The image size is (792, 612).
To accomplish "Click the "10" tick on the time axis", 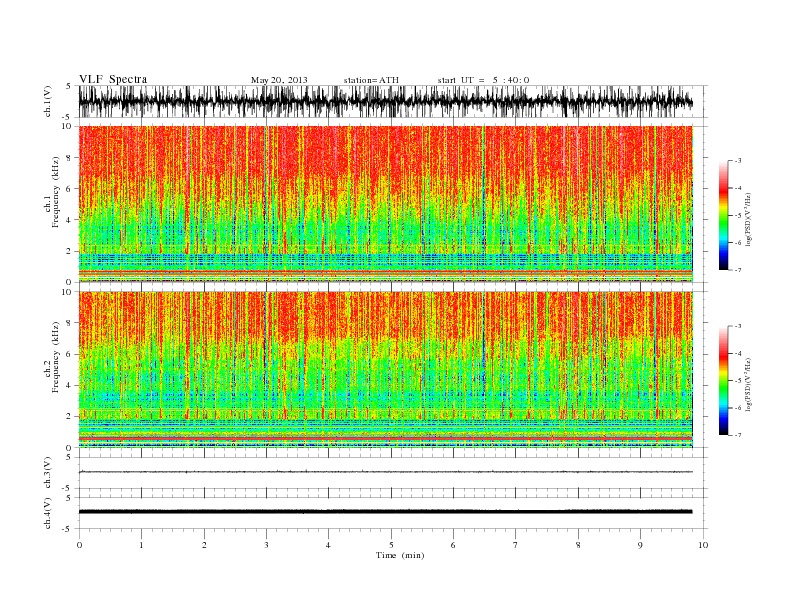I will 703,545.
